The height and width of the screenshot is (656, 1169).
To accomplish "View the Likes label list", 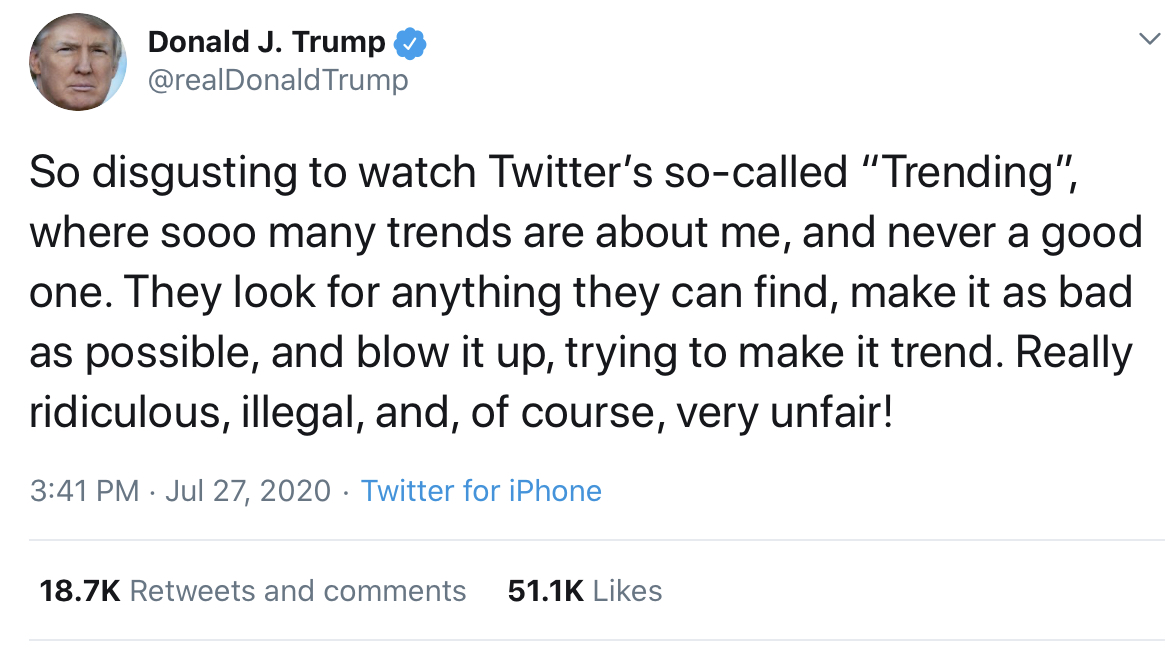I will tap(627, 590).
